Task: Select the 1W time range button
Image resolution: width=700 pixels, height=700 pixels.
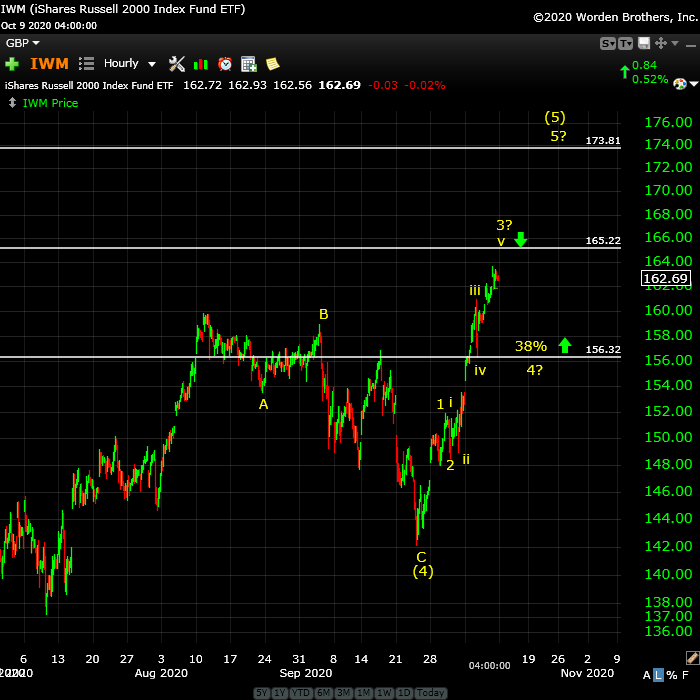Action: click(384, 693)
